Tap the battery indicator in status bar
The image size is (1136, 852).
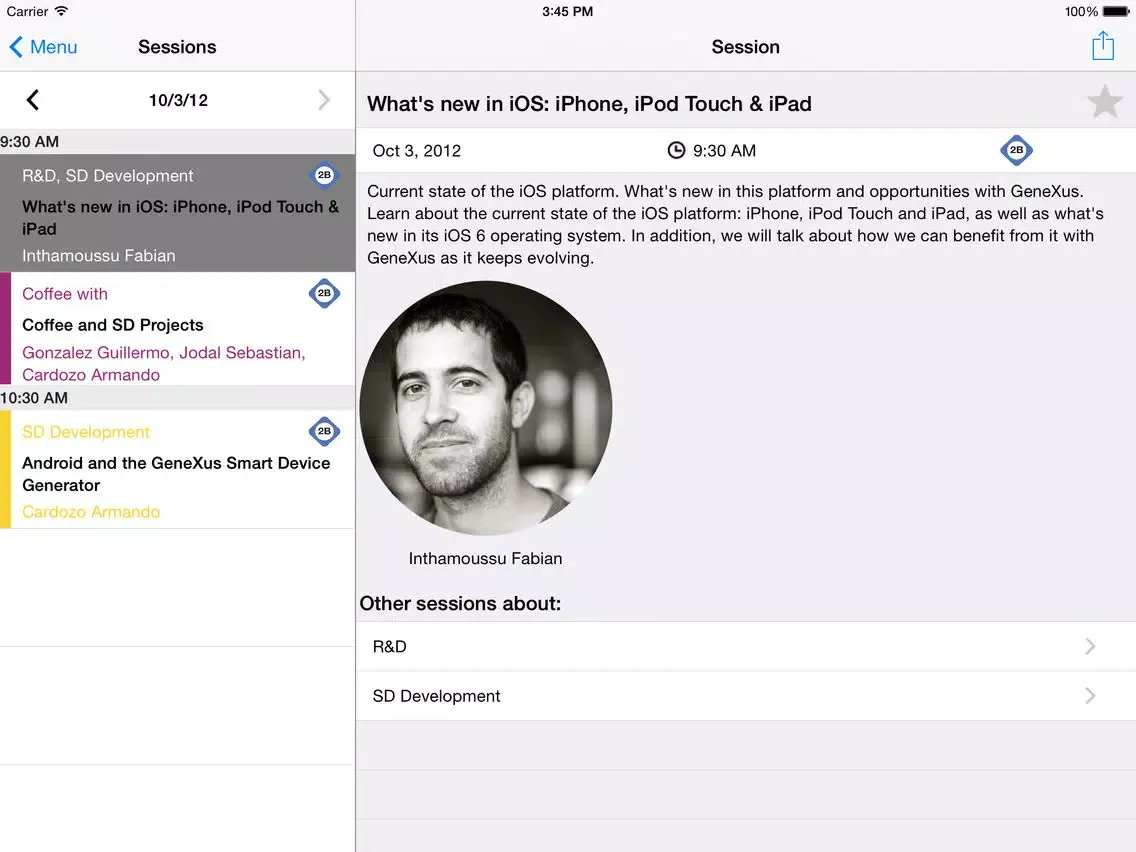pos(1116,12)
